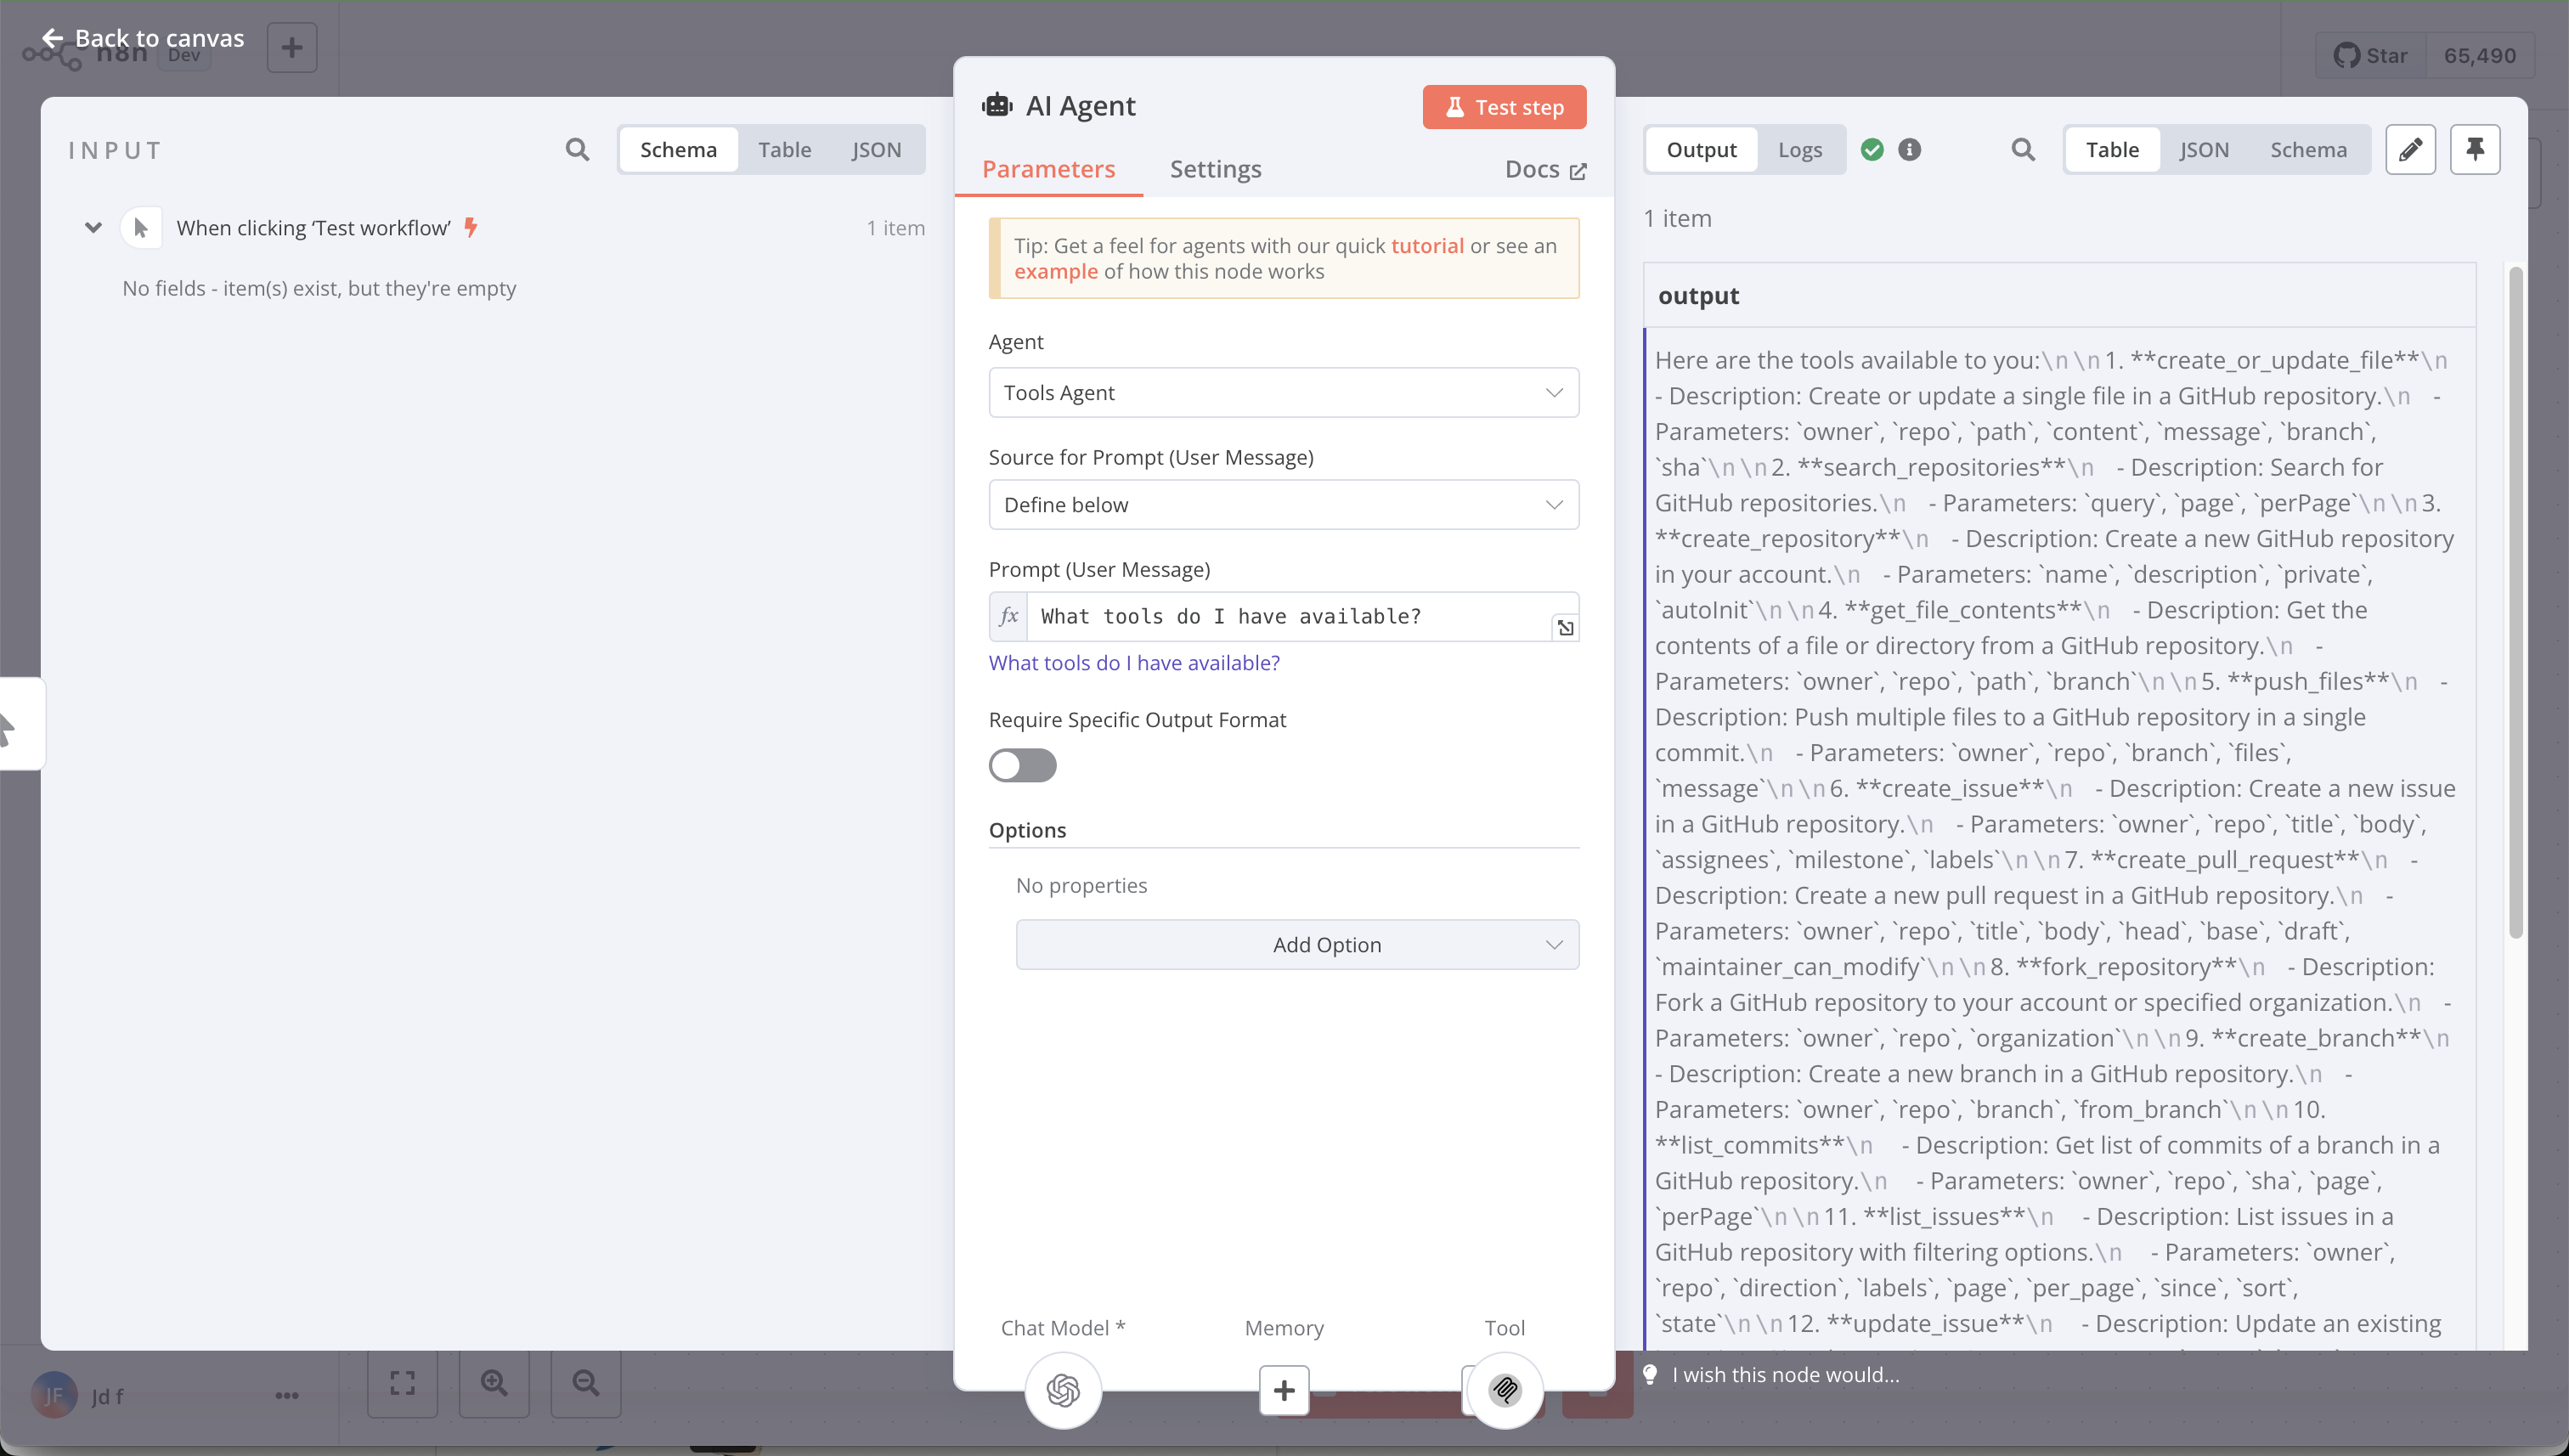
Task: Click the Test step button
Action: coord(1504,107)
